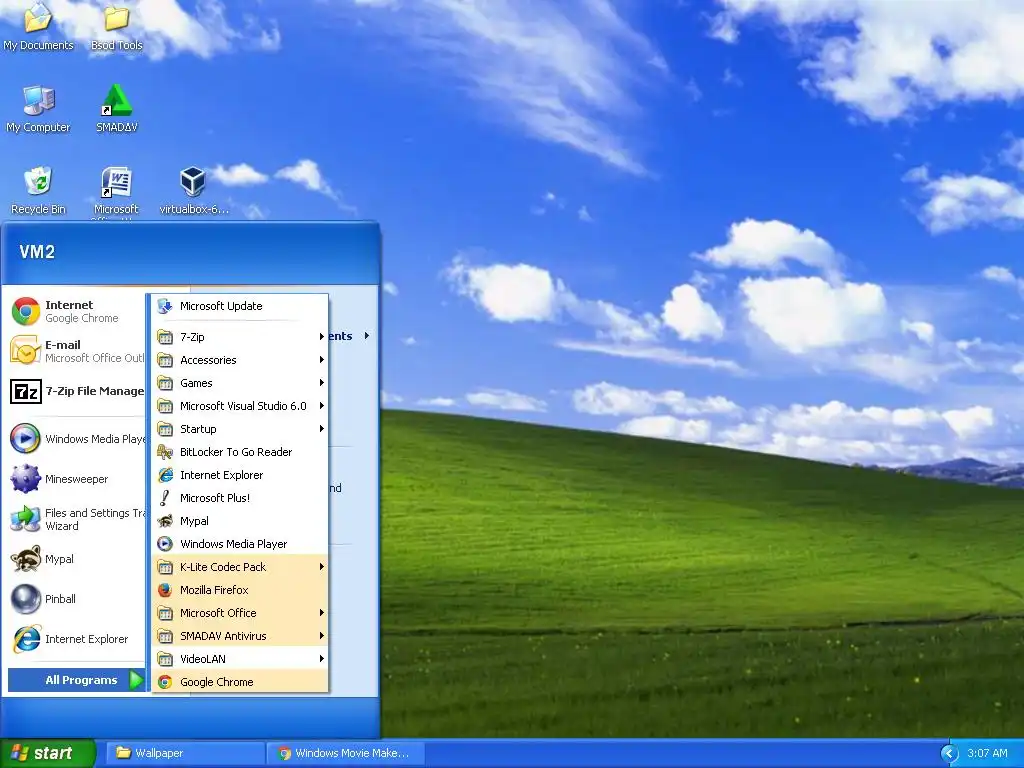The image size is (1024, 768).
Task: Click the Microsoft Plus! exclamation icon
Action: [165, 498]
